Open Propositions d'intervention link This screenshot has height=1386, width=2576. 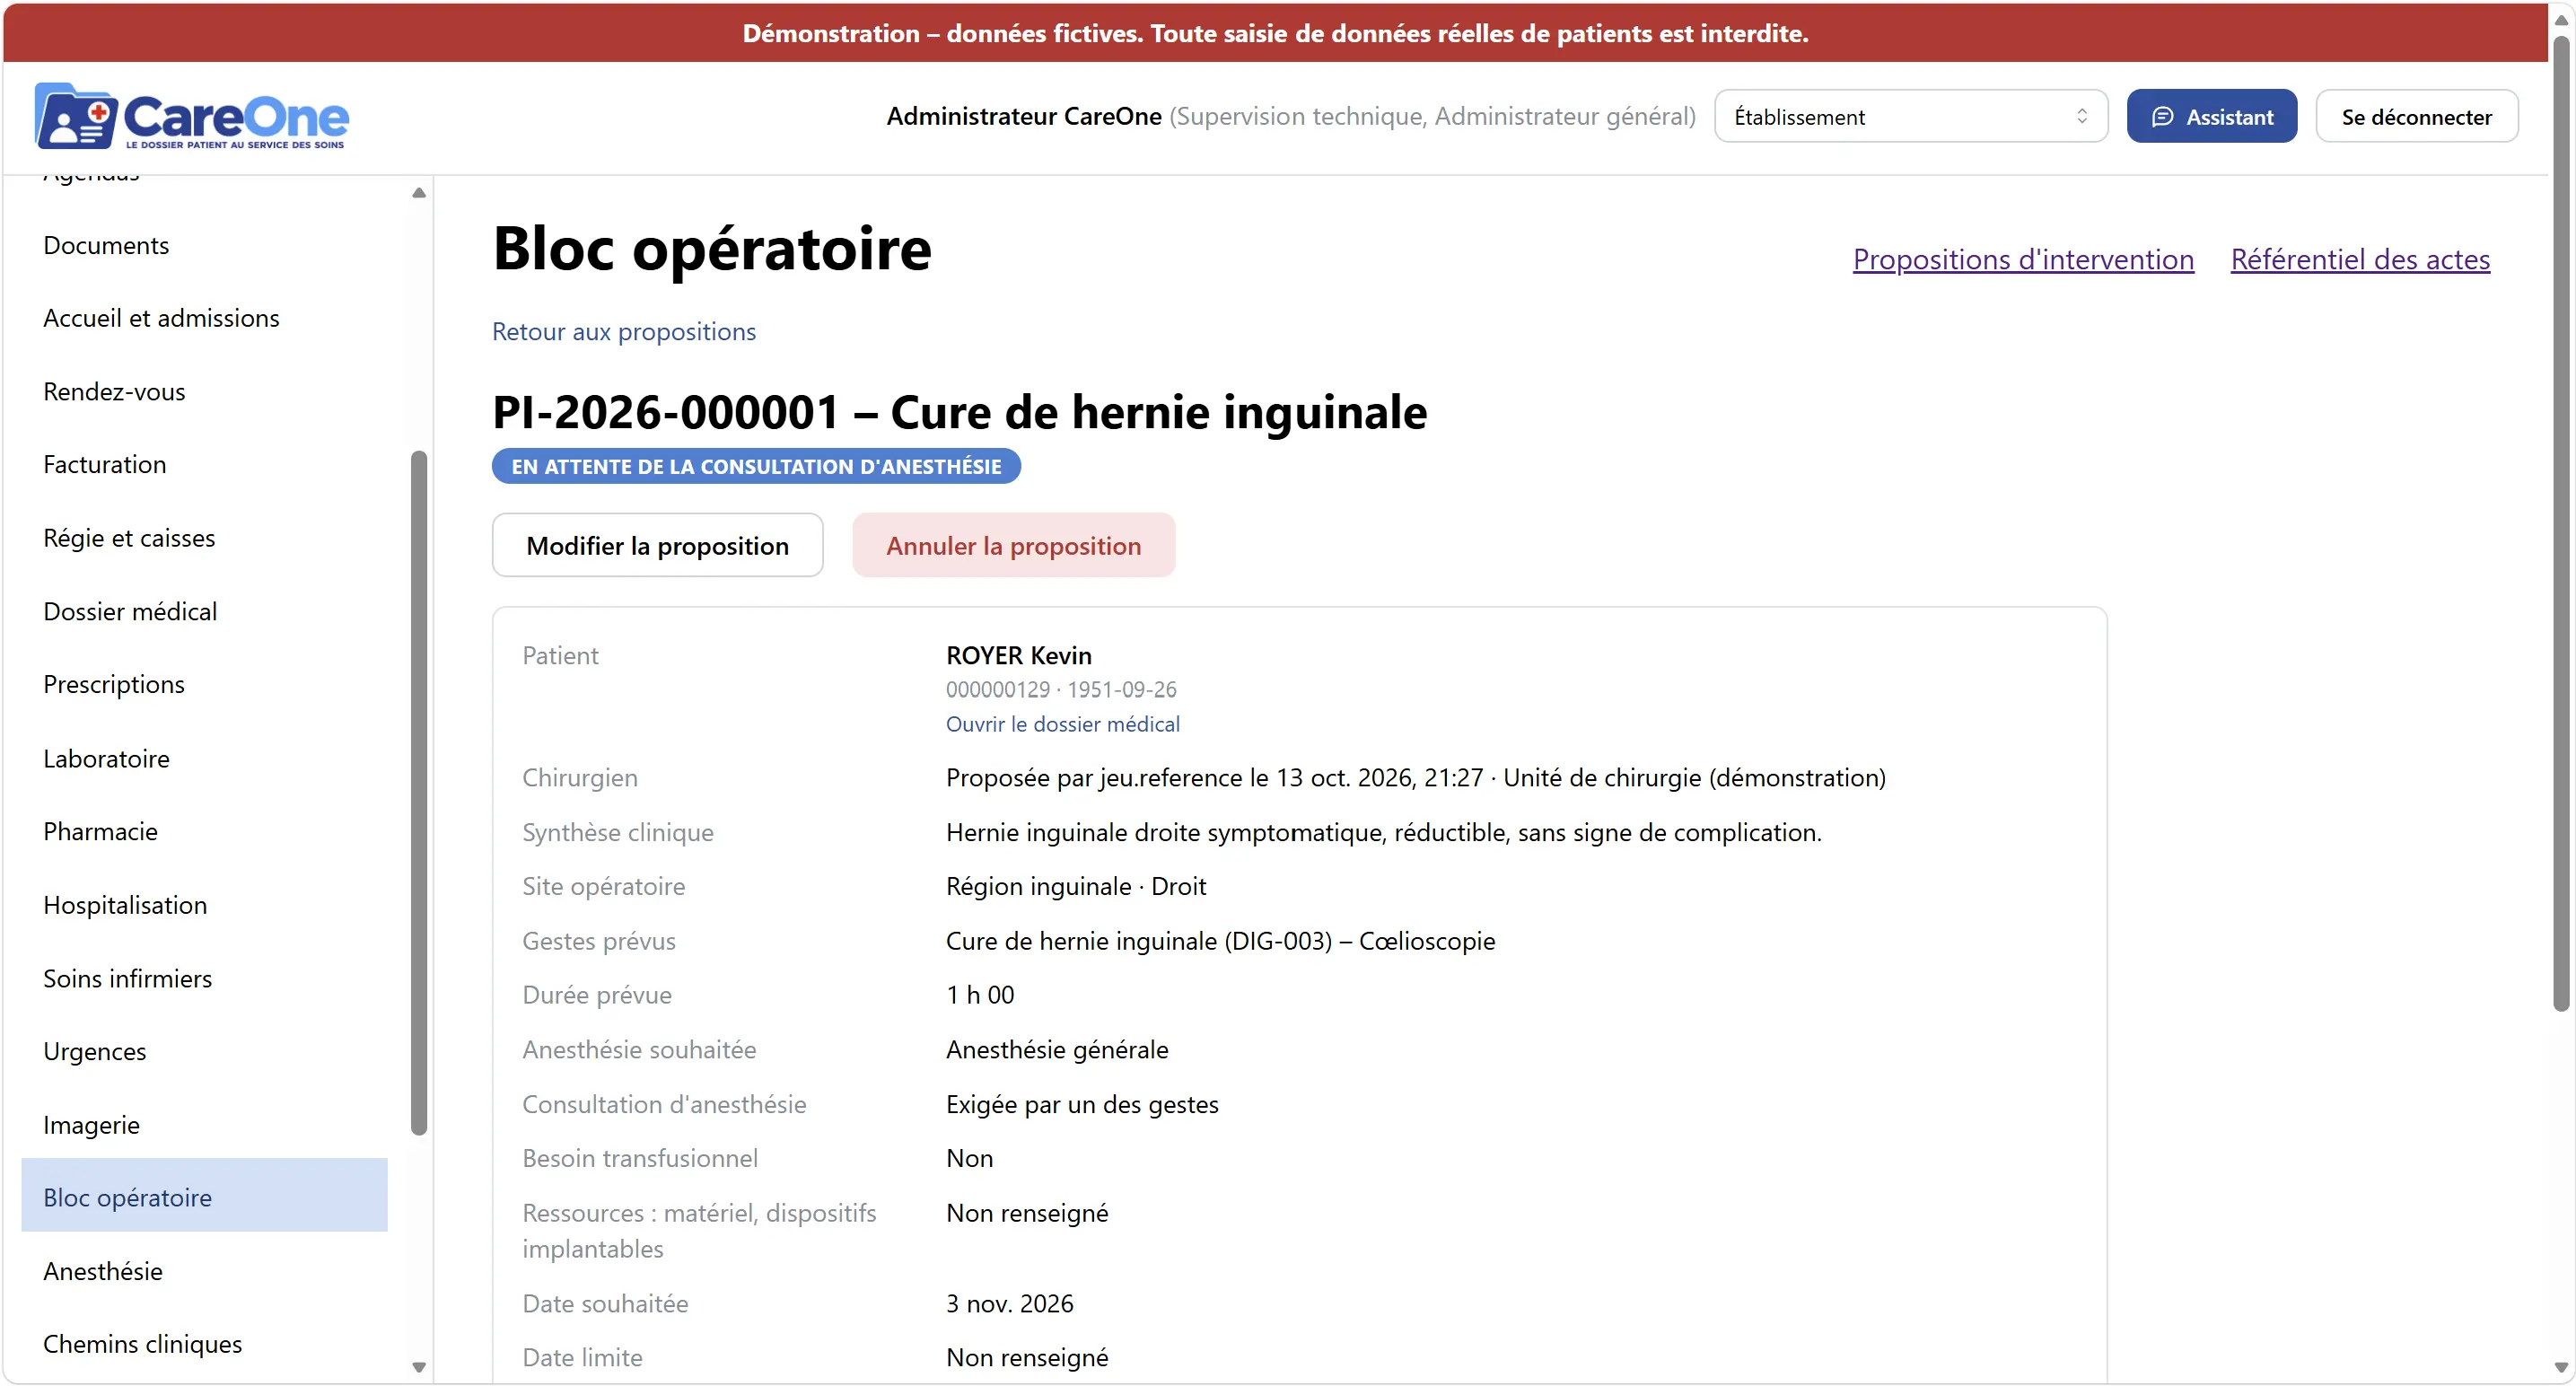click(x=2023, y=259)
